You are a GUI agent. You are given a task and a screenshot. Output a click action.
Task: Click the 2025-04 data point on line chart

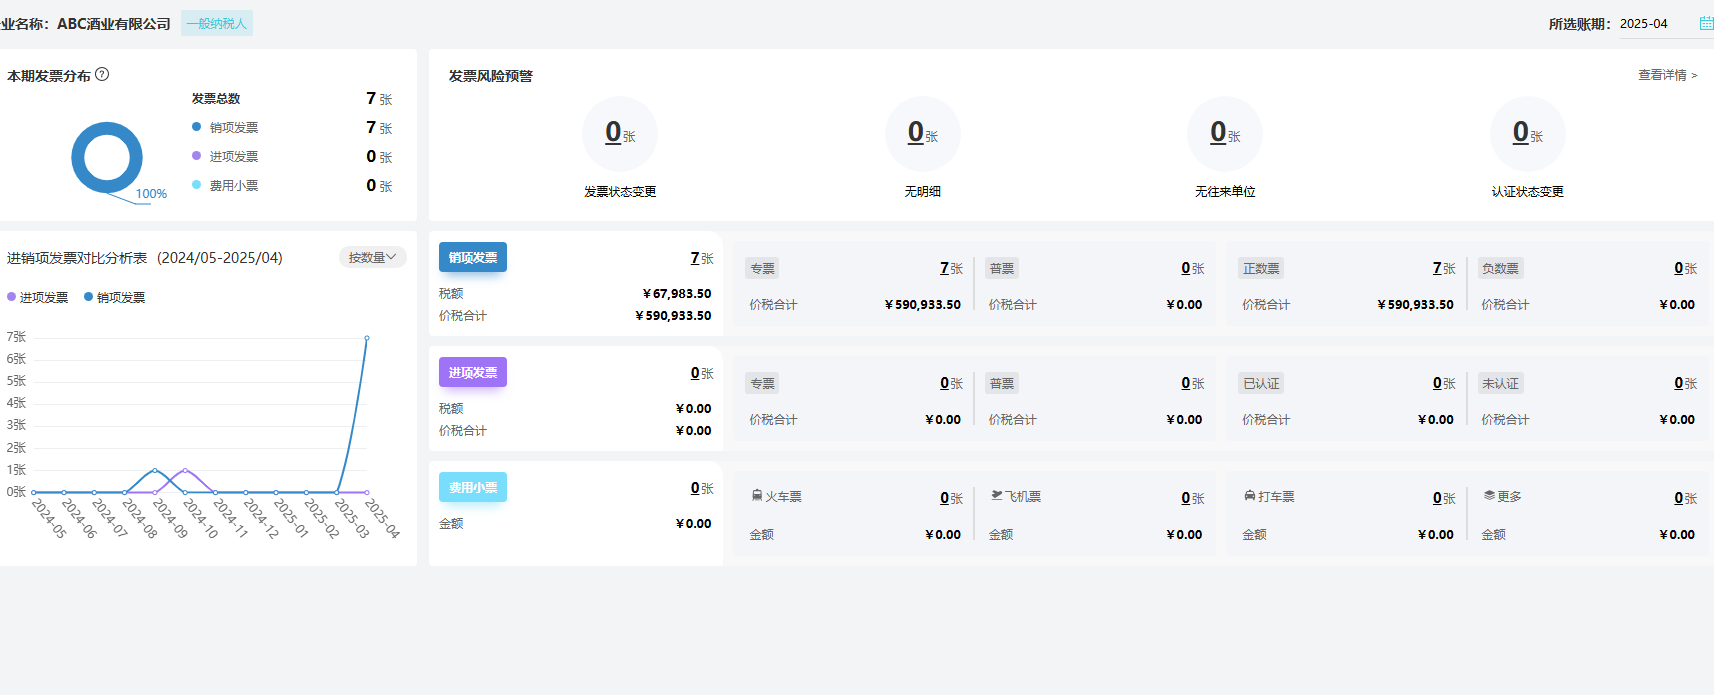367,338
